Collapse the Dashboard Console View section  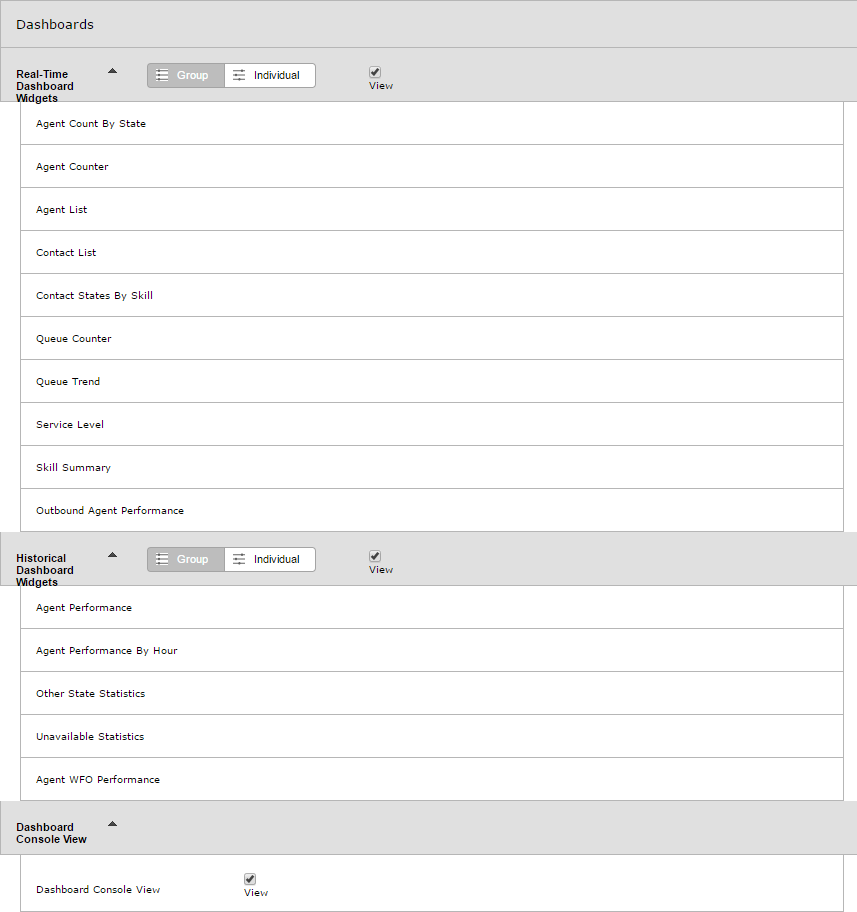pos(113,824)
